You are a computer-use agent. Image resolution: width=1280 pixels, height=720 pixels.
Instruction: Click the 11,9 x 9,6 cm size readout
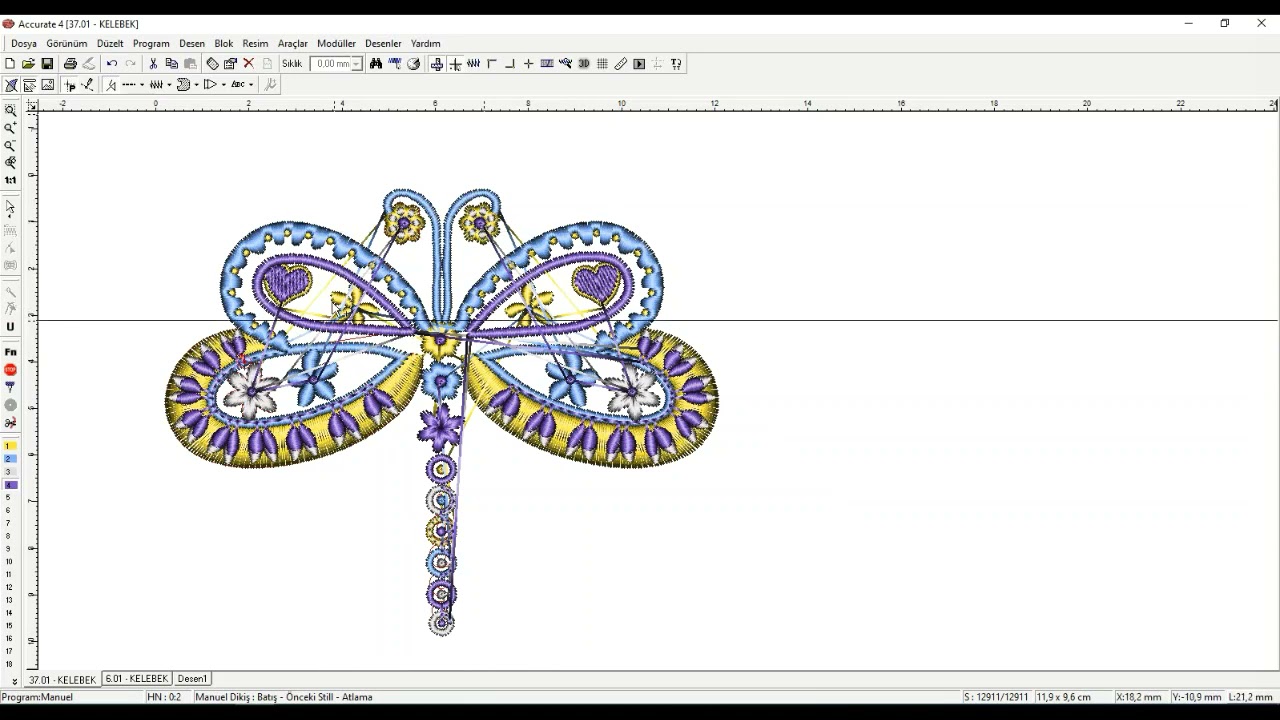click(x=1063, y=697)
